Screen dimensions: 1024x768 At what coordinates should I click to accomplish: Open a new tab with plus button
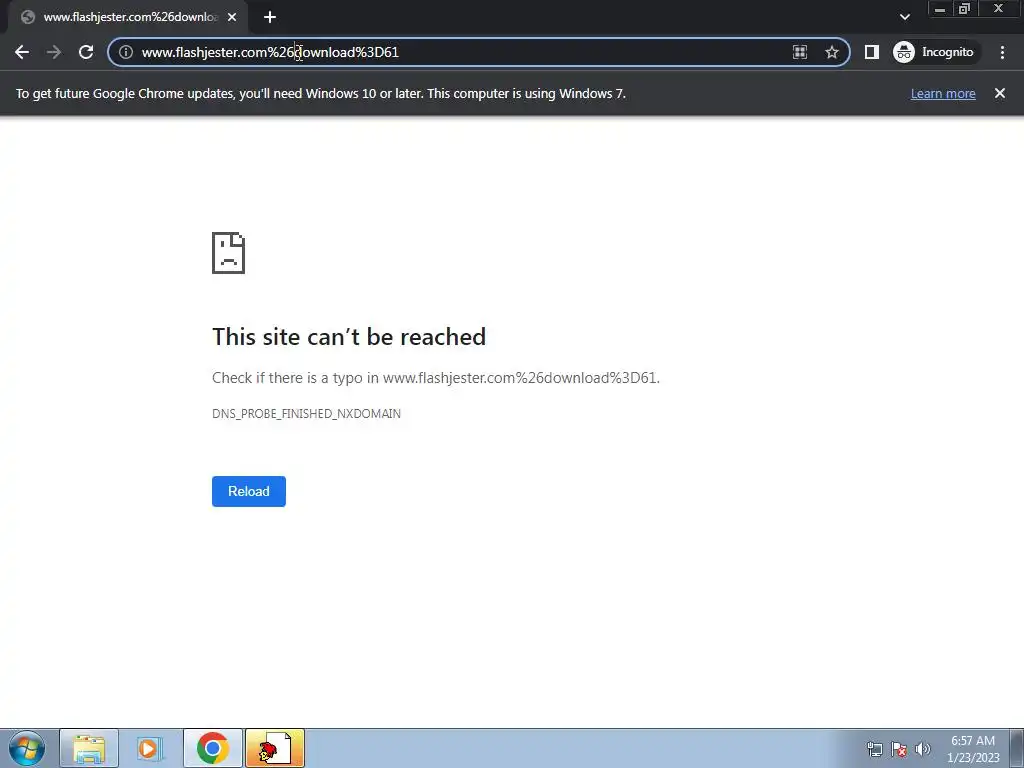[270, 17]
